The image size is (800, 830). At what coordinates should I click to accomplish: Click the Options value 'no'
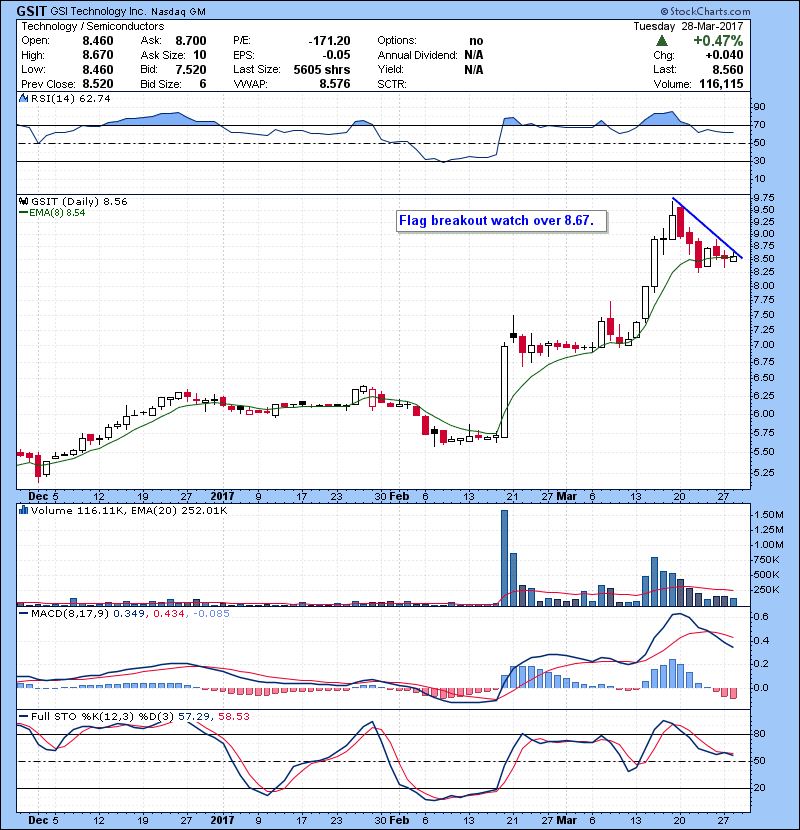pyautogui.click(x=476, y=41)
